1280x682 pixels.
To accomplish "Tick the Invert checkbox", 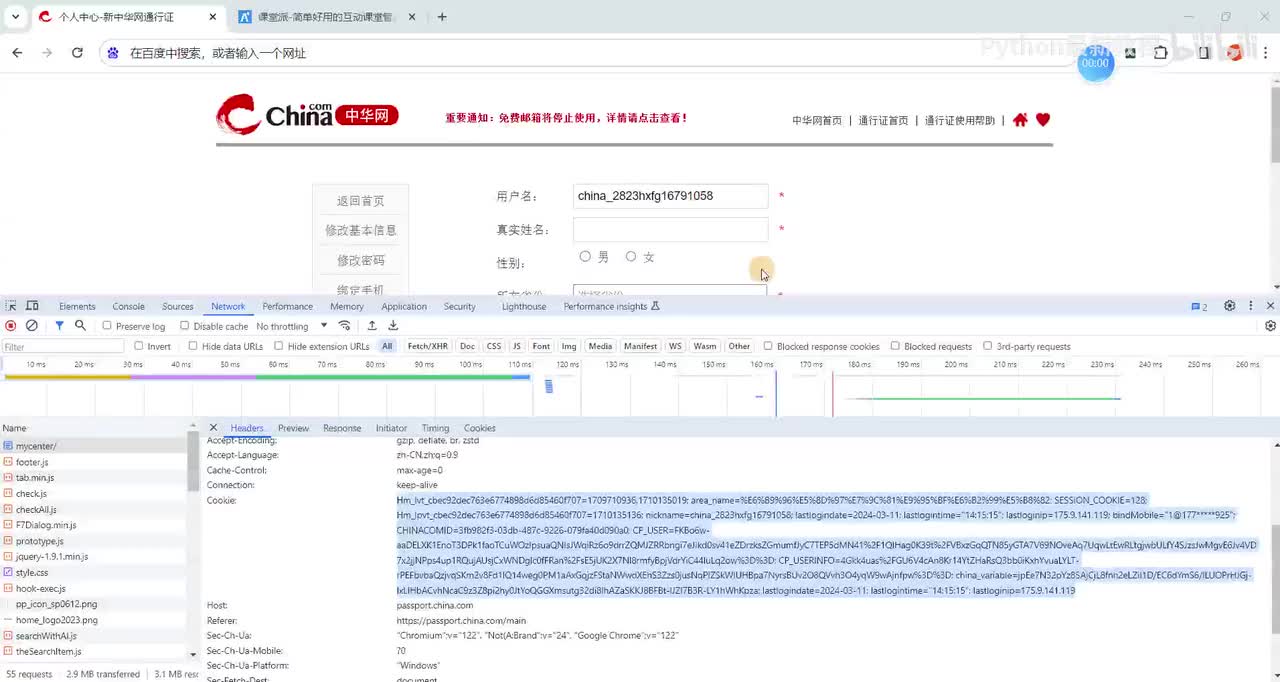I will coord(138,346).
